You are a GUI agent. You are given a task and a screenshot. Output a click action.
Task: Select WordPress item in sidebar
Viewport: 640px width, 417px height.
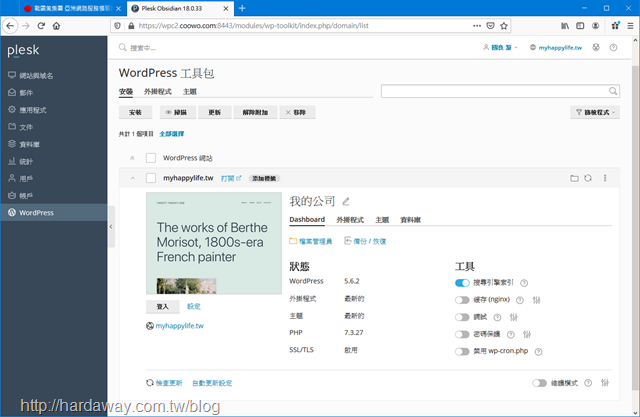pyautogui.click(x=54, y=213)
